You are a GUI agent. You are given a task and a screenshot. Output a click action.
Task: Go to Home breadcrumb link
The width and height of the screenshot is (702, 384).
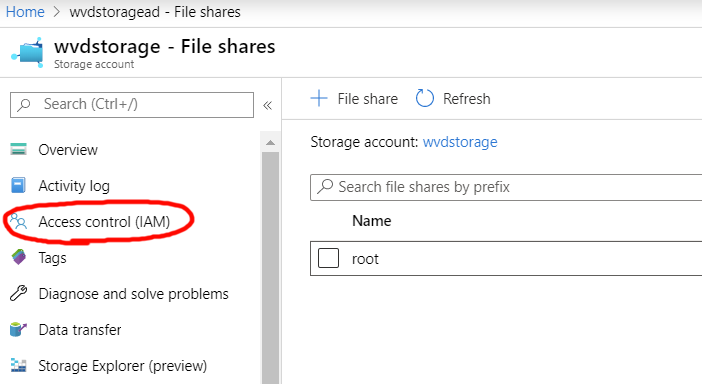[x=25, y=12]
